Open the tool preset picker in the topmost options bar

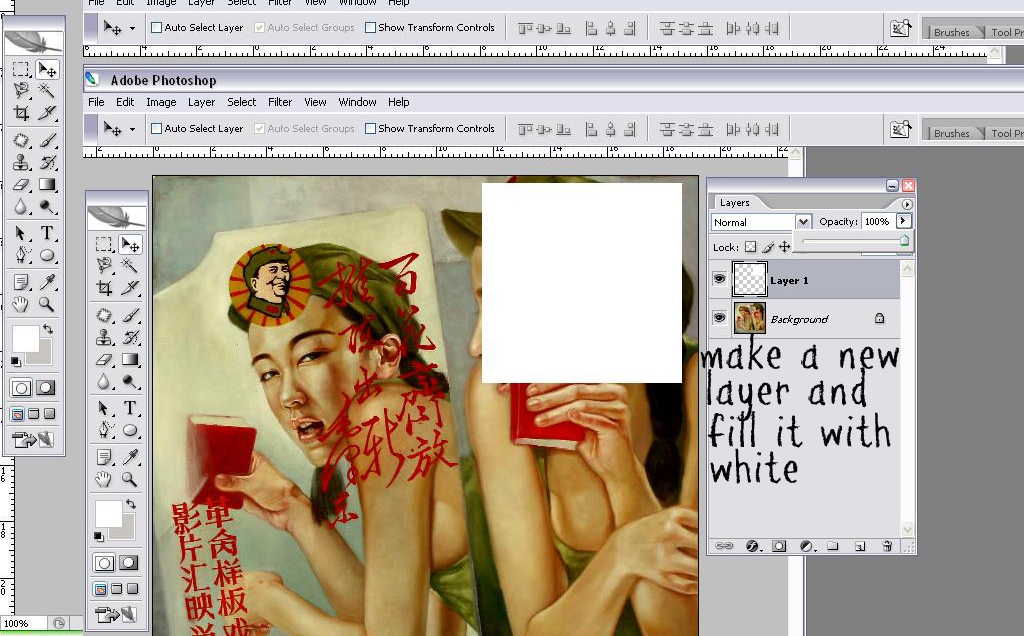click(x=132, y=28)
